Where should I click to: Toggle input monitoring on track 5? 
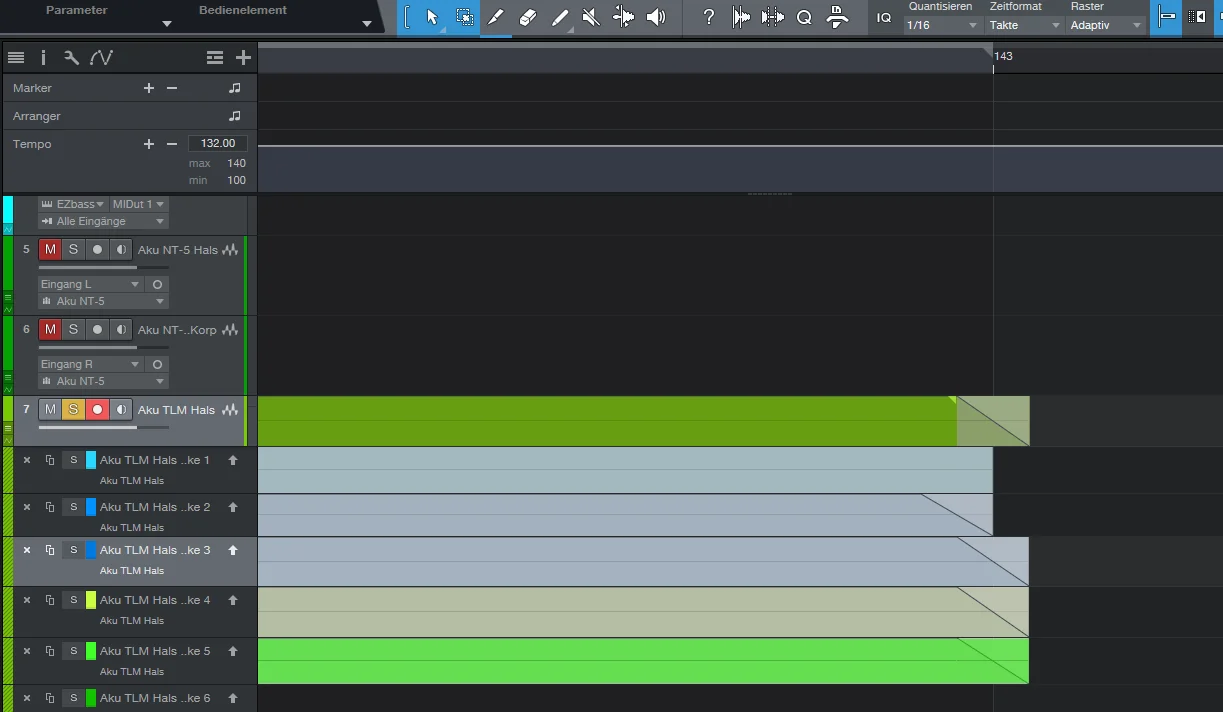[x=121, y=250]
